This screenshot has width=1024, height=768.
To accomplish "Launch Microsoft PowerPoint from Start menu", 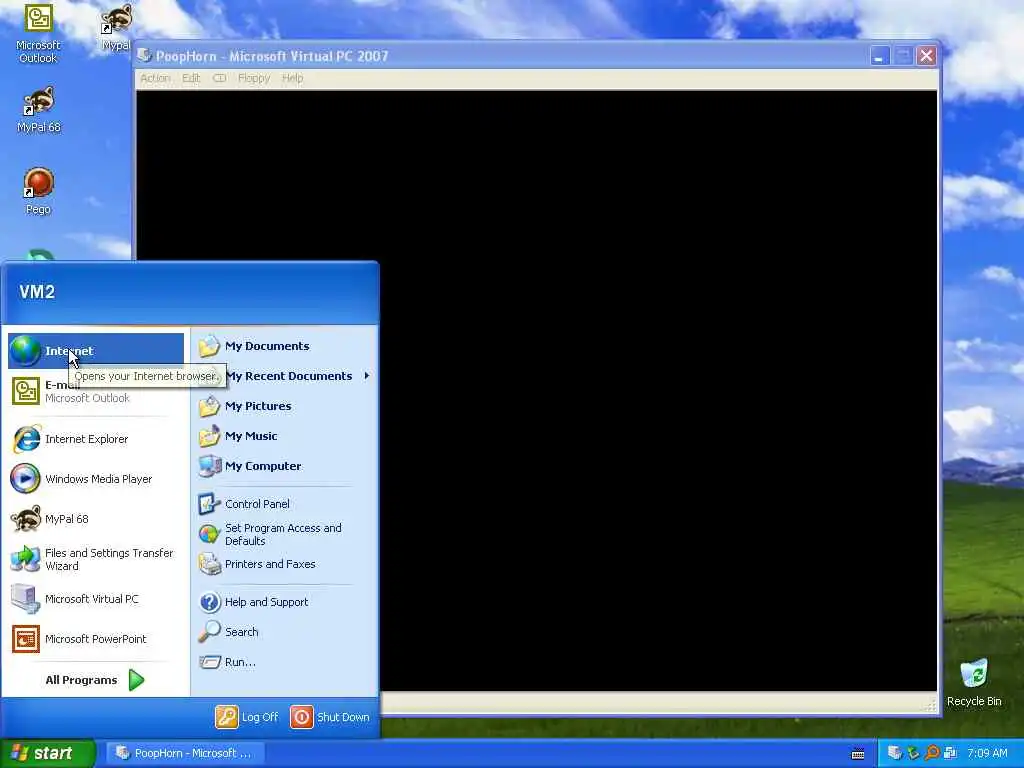I will coord(96,639).
